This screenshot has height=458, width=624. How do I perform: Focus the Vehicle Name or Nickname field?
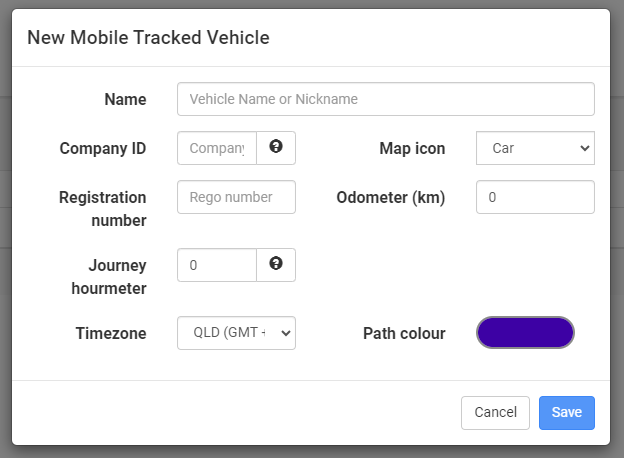pyautogui.click(x=386, y=99)
